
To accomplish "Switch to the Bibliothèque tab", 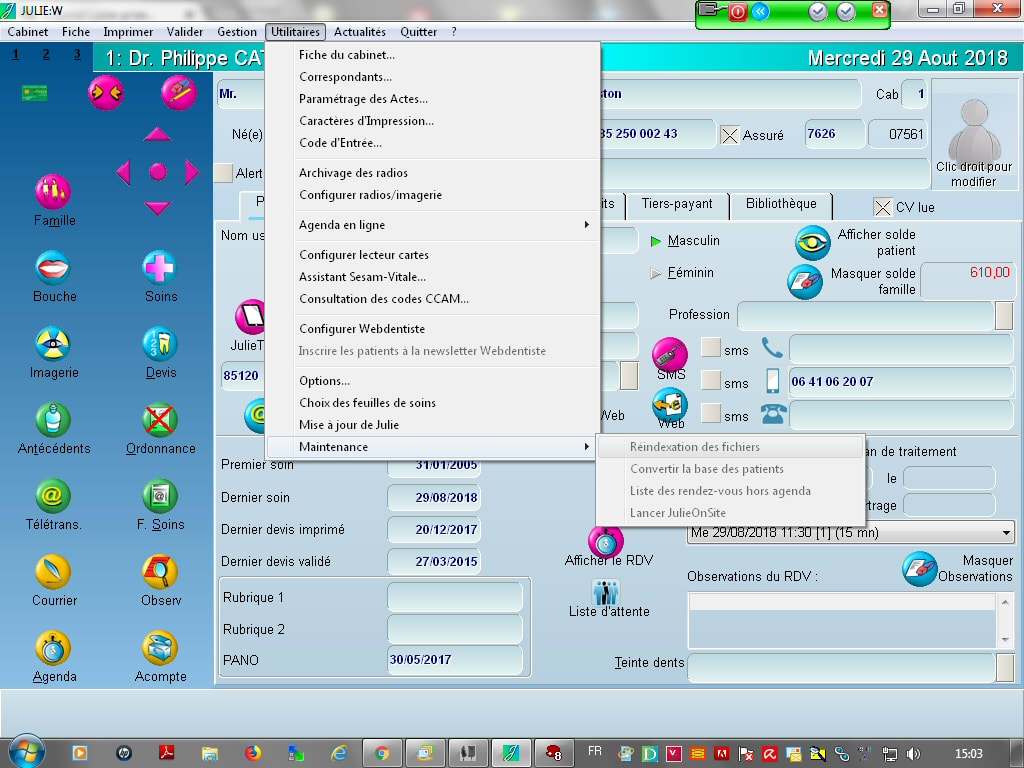I will pos(781,204).
